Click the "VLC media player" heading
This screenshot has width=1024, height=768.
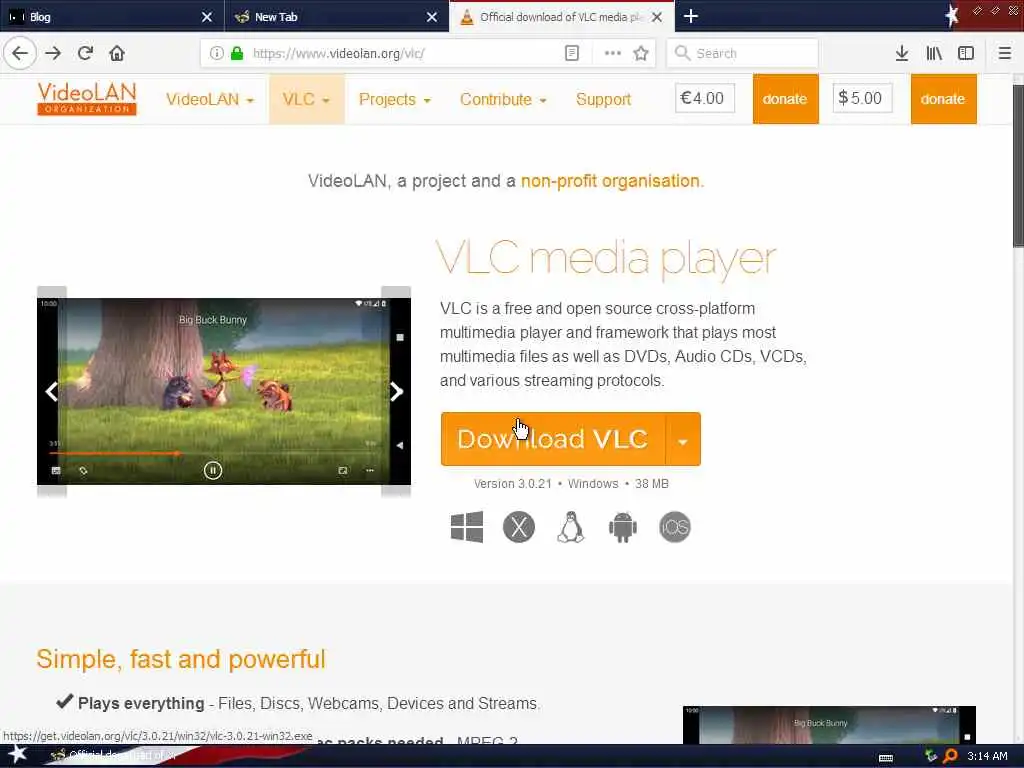[x=605, y=259]
